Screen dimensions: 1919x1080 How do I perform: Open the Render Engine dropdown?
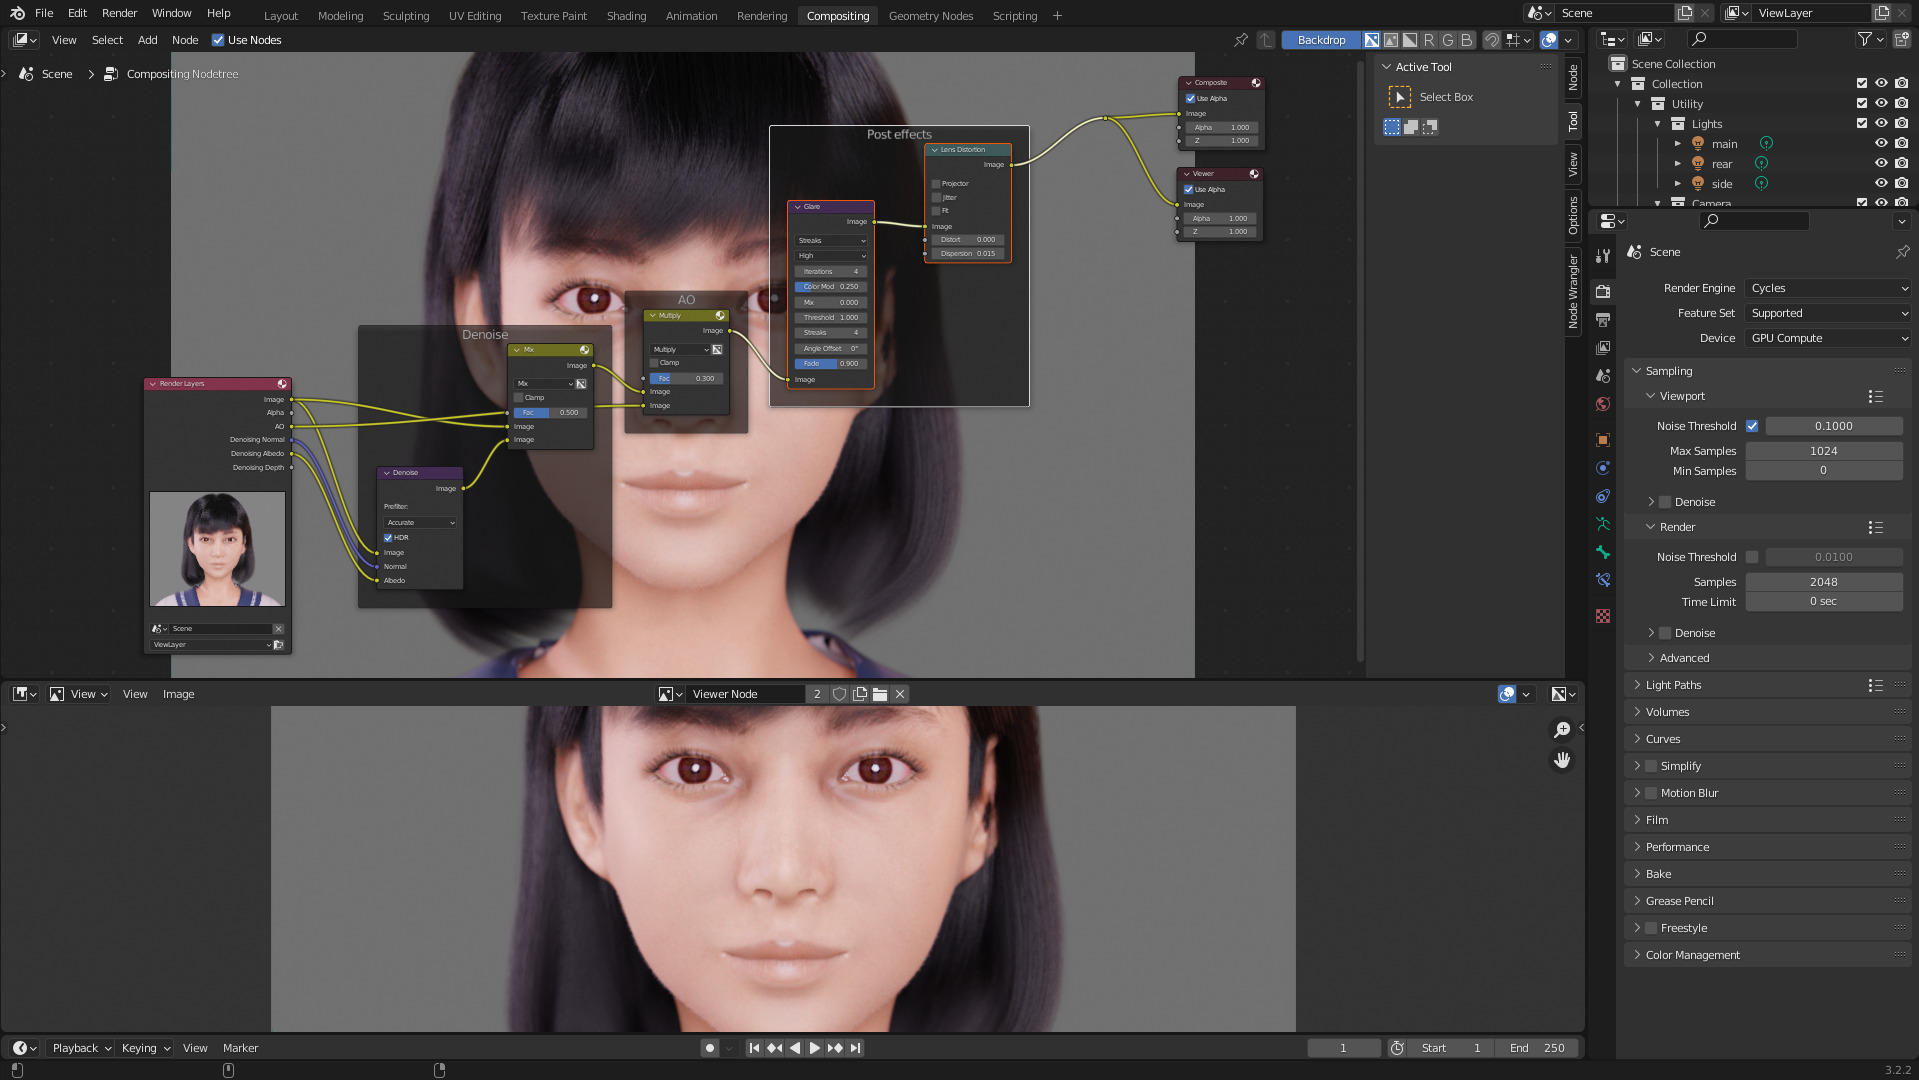pyautogui.click(x=1827, y=288)
